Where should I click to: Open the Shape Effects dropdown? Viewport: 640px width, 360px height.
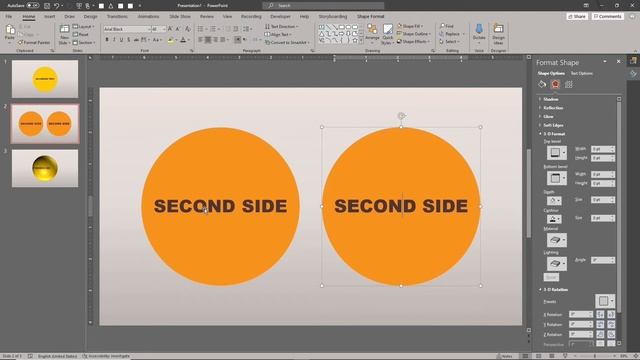[x=413, y=42]
